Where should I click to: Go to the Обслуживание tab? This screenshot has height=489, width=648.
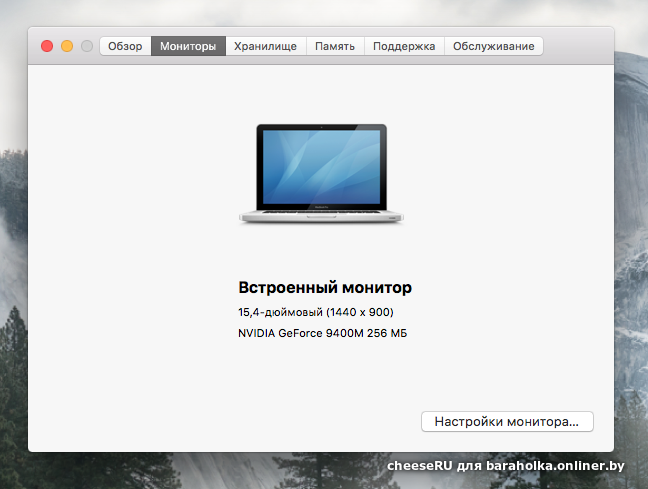coord(493,46)
